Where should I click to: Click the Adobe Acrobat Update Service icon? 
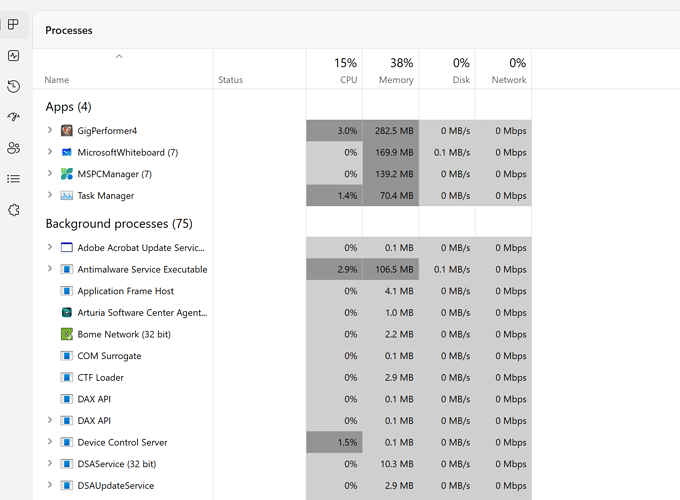pyautogui.click(x=66, y=248)
